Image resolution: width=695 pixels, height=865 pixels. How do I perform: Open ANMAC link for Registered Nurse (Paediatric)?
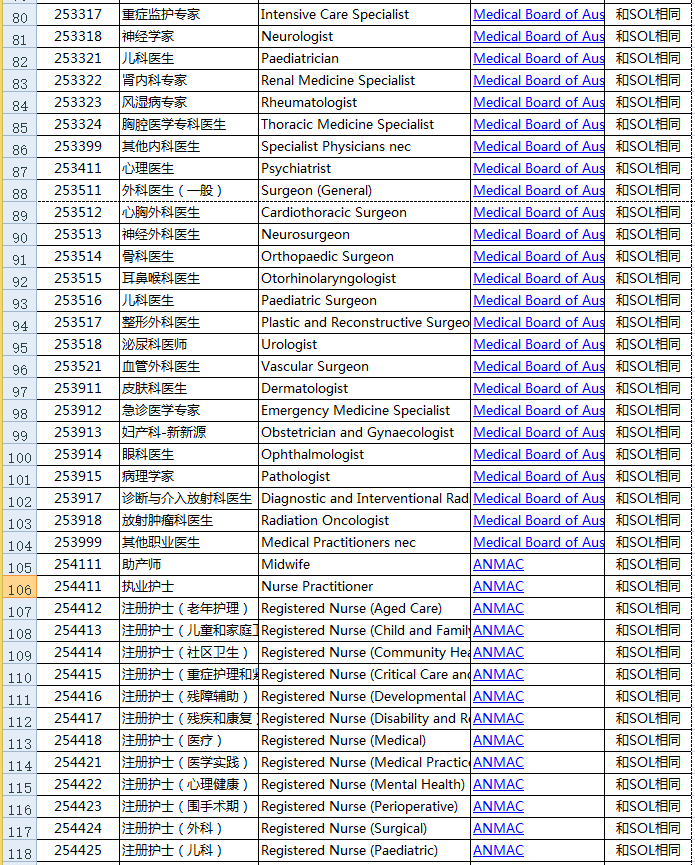pyautogui.click(x=498, y=850)
